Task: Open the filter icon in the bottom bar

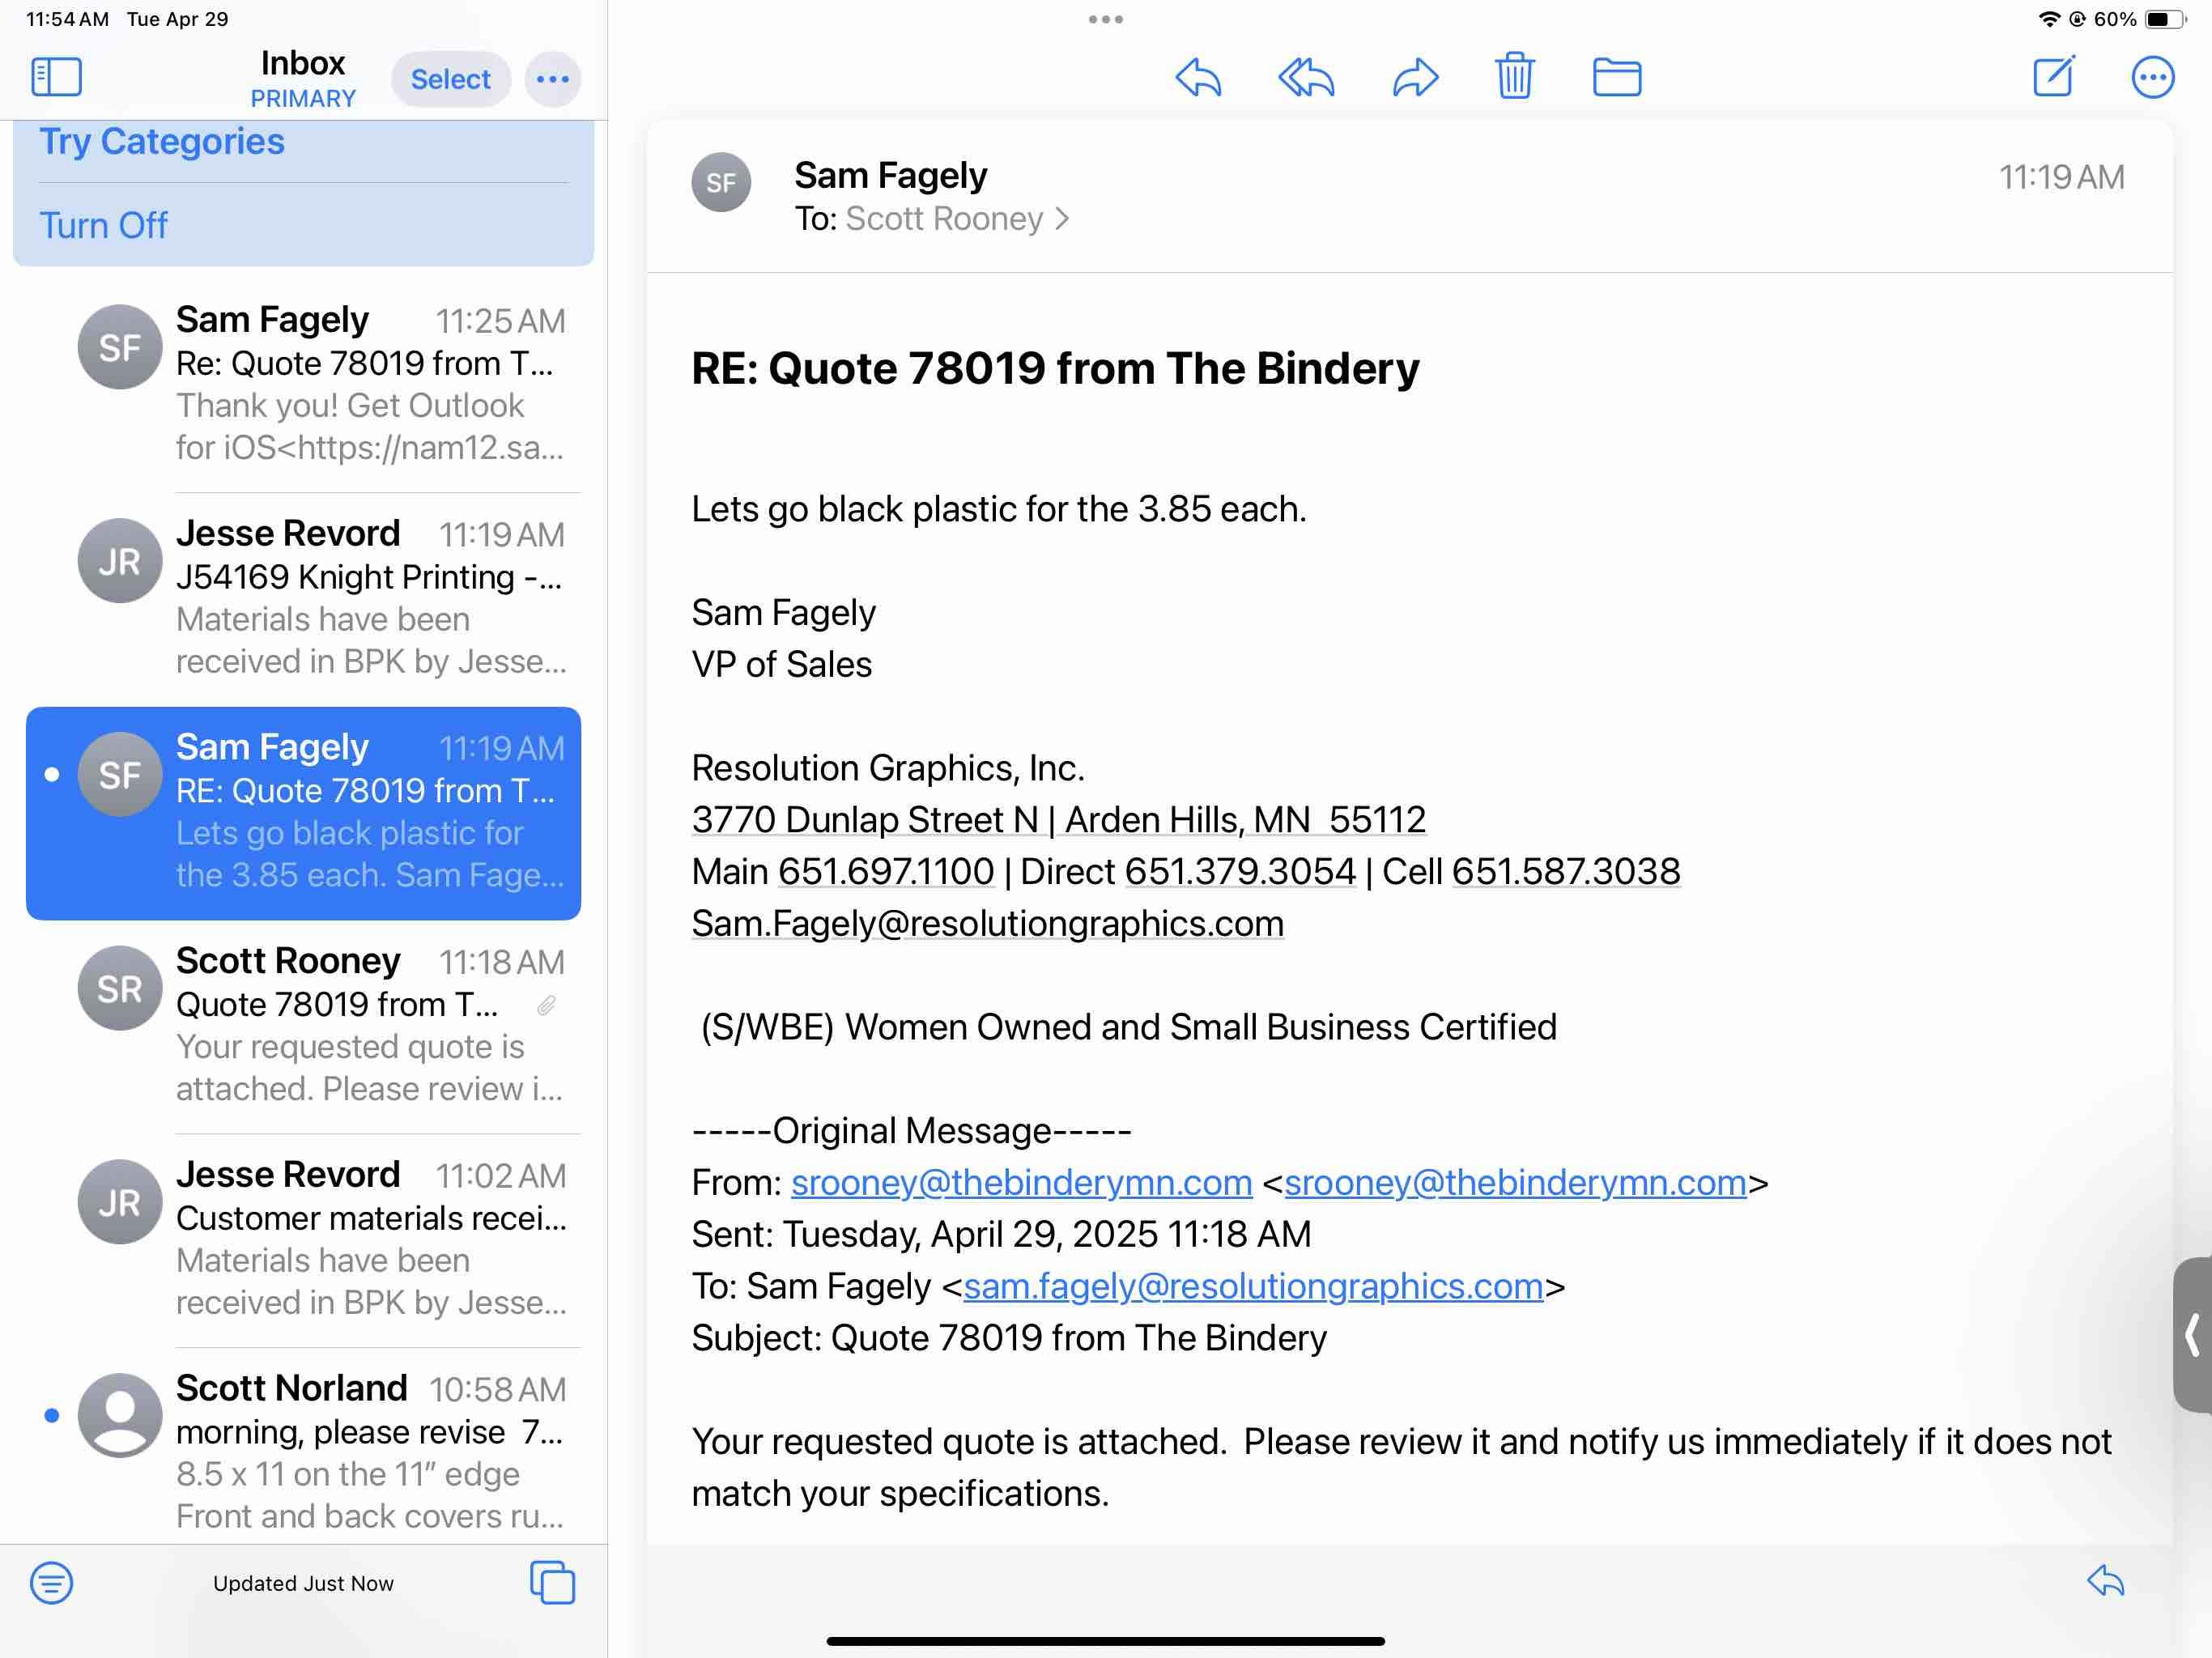Action: 51,1582
